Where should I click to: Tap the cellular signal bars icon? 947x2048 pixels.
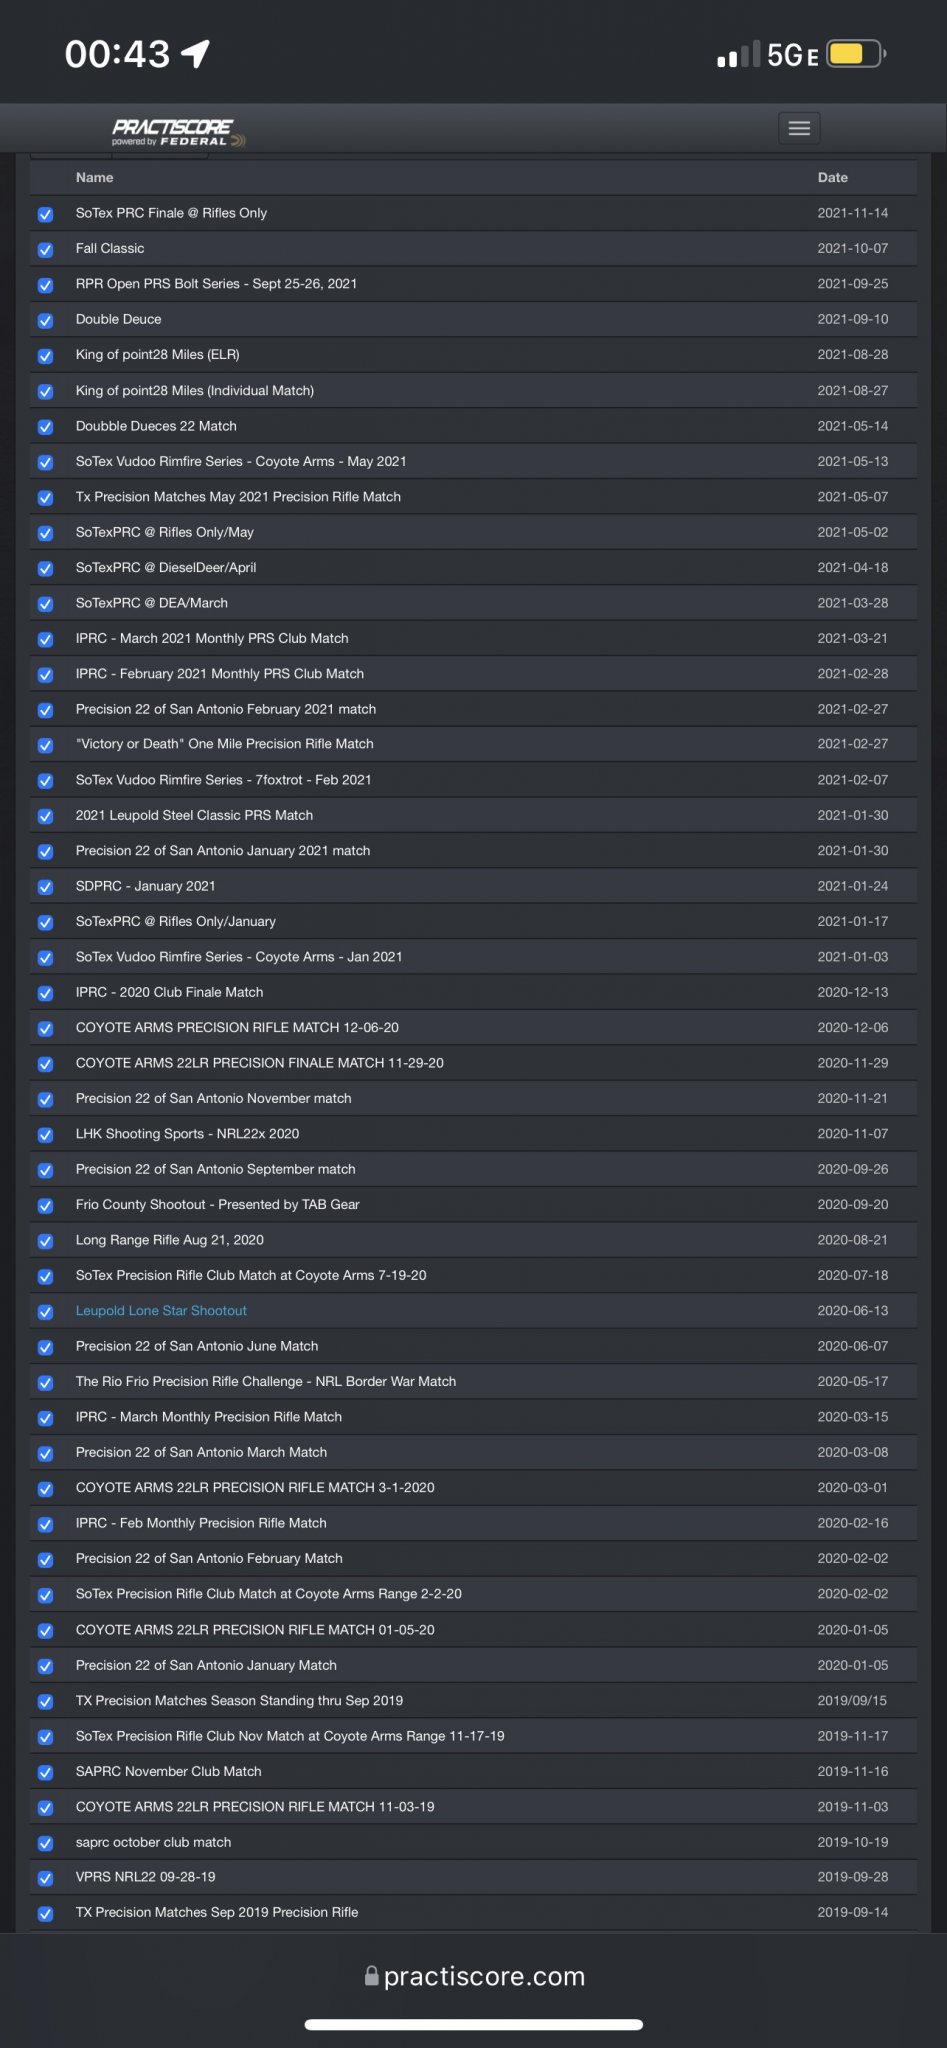(738, 56)
